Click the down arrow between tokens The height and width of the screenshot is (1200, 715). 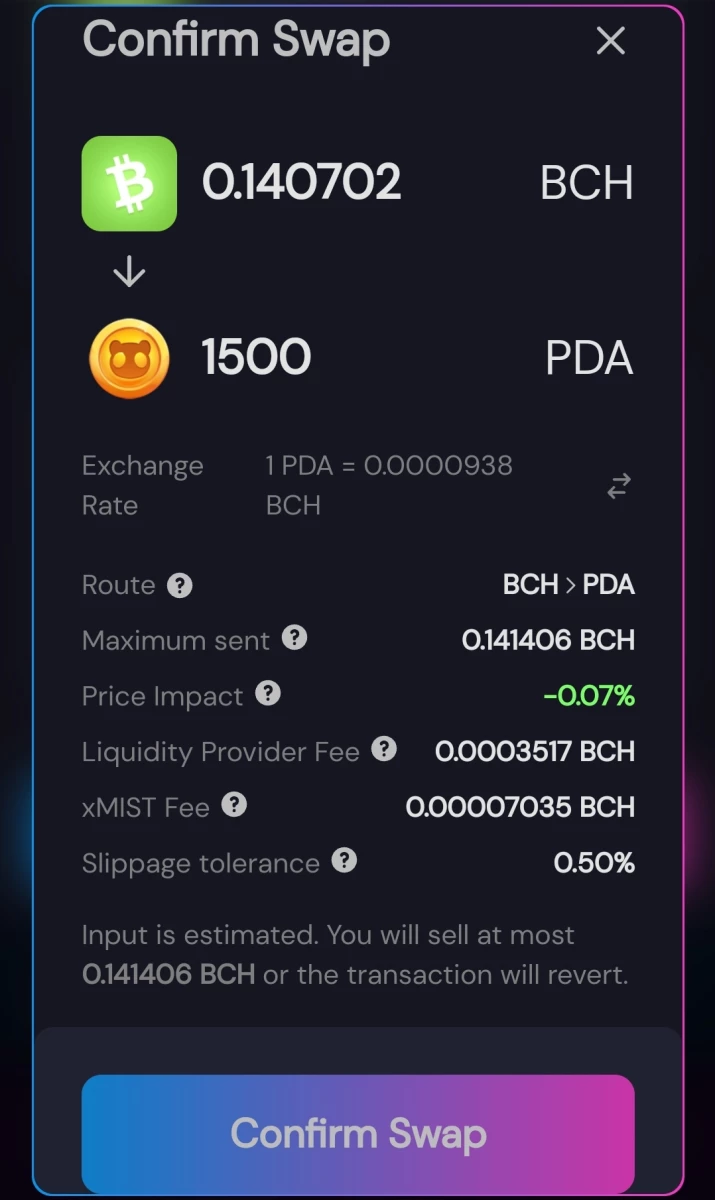(x=129, y=272)
